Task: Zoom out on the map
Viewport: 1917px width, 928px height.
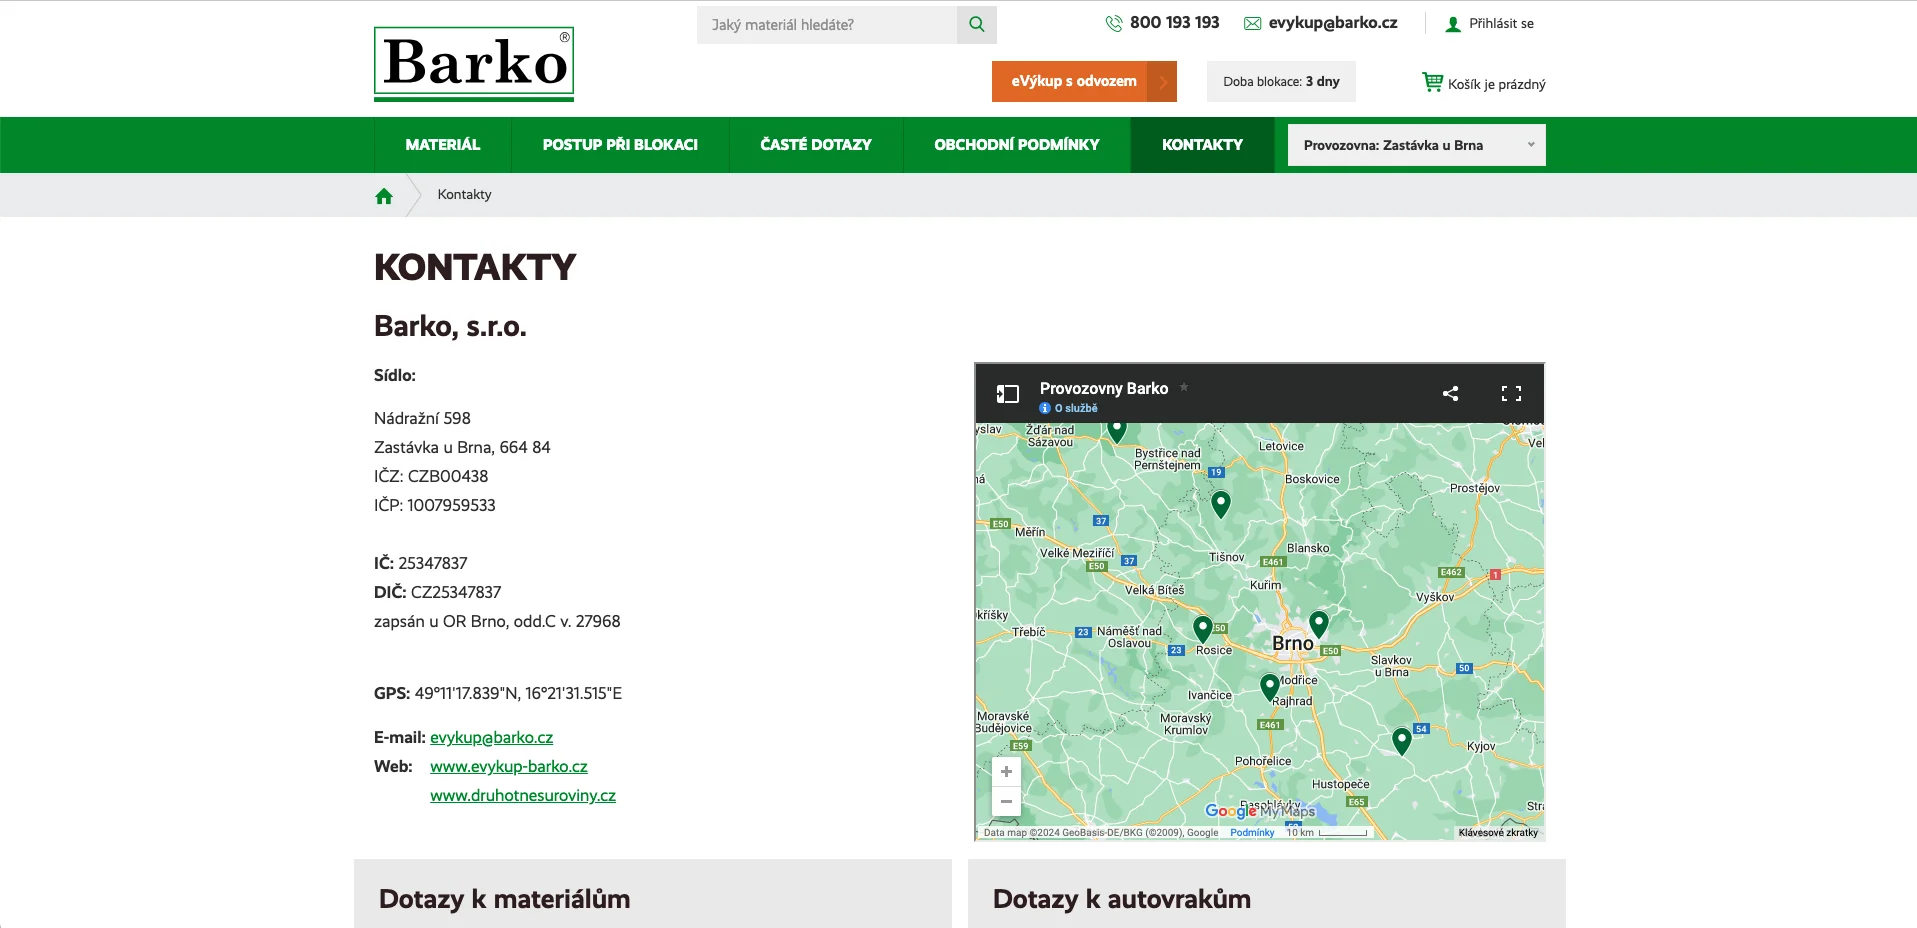Action: click(1006, 802)
